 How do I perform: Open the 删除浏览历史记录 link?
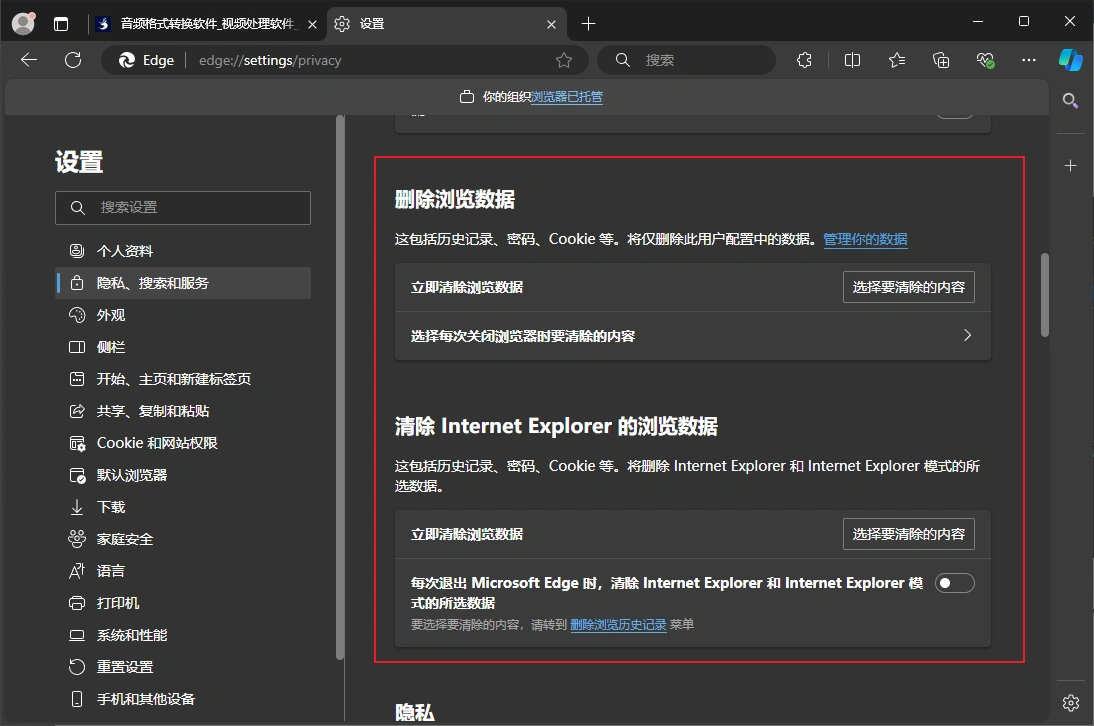[619, 623]
